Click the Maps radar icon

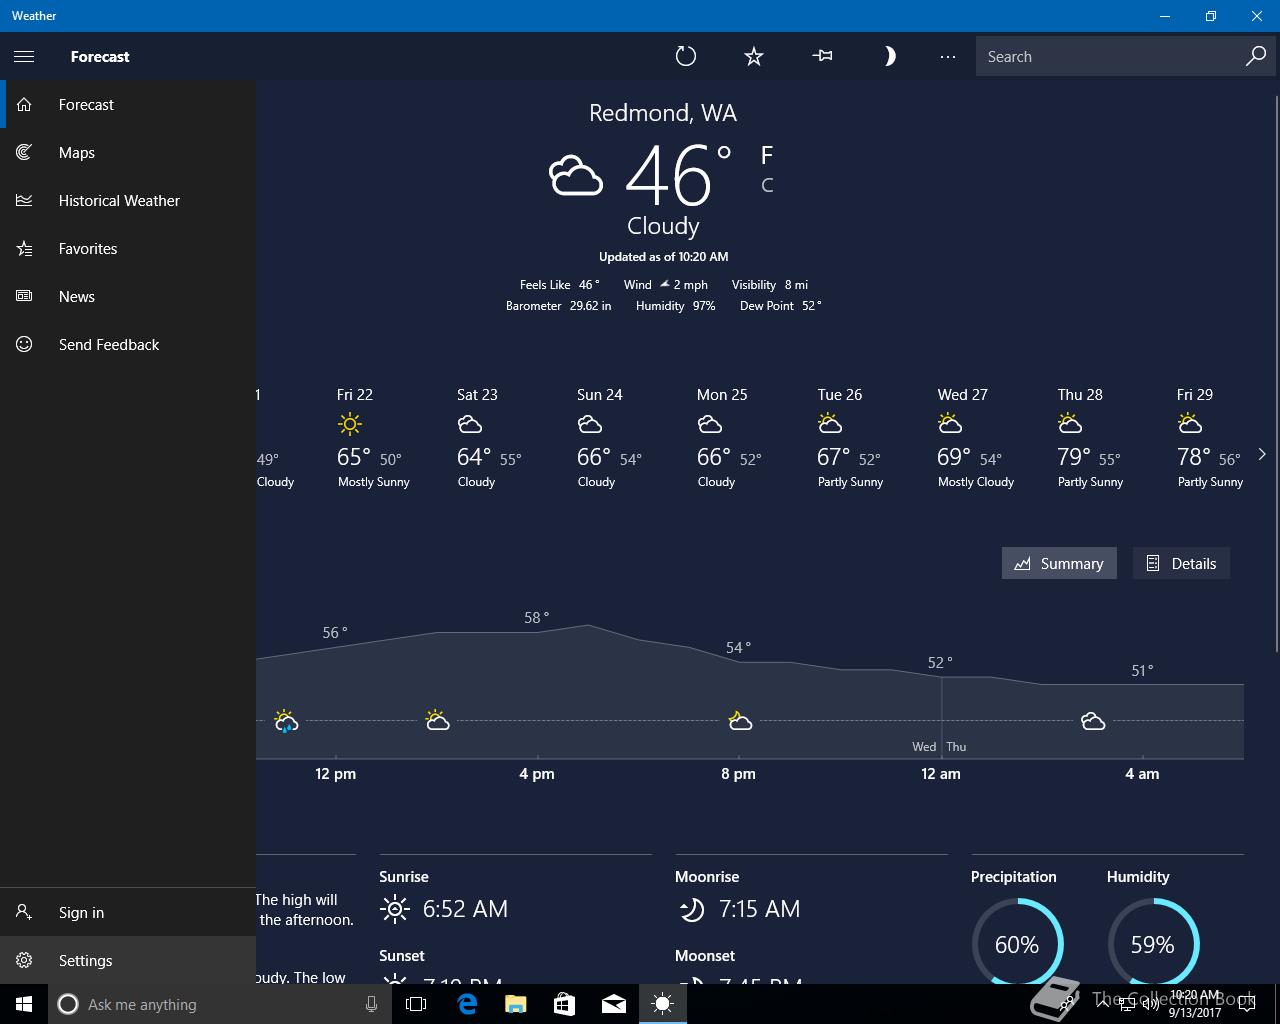24,152
